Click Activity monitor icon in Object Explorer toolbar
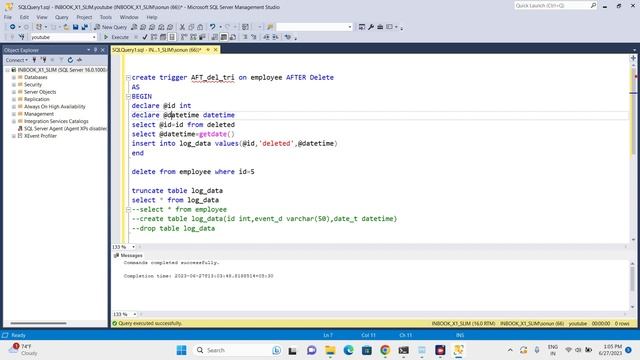The height and width of the screenshot is (360, 640). (79, 60)
